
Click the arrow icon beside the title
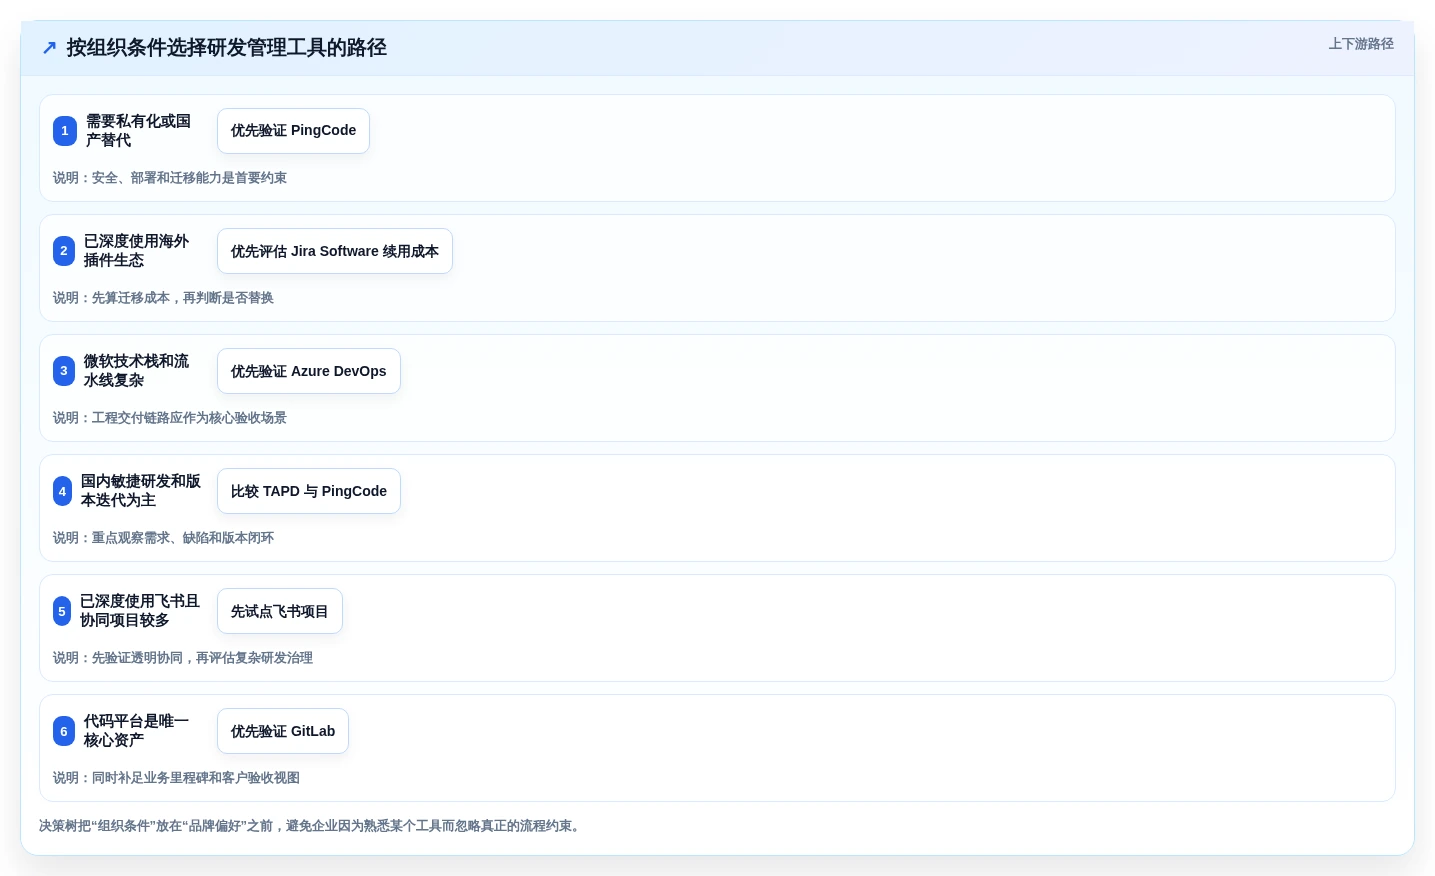tap(49, 48)
